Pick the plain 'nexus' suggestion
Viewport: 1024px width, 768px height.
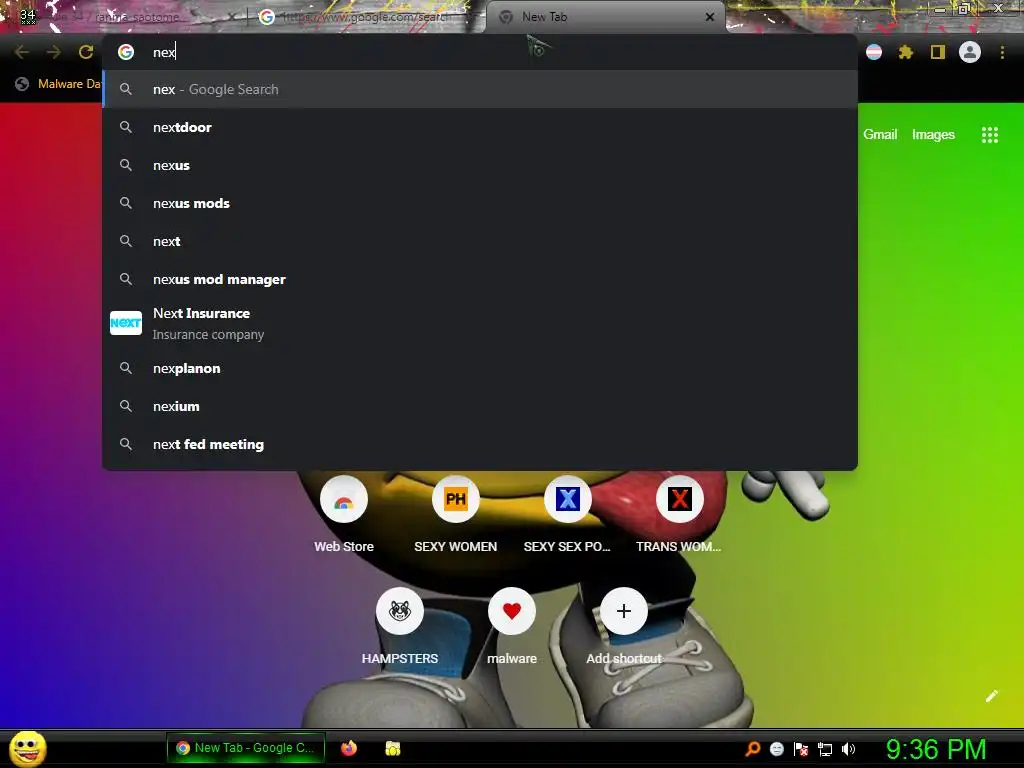(480, 165)
